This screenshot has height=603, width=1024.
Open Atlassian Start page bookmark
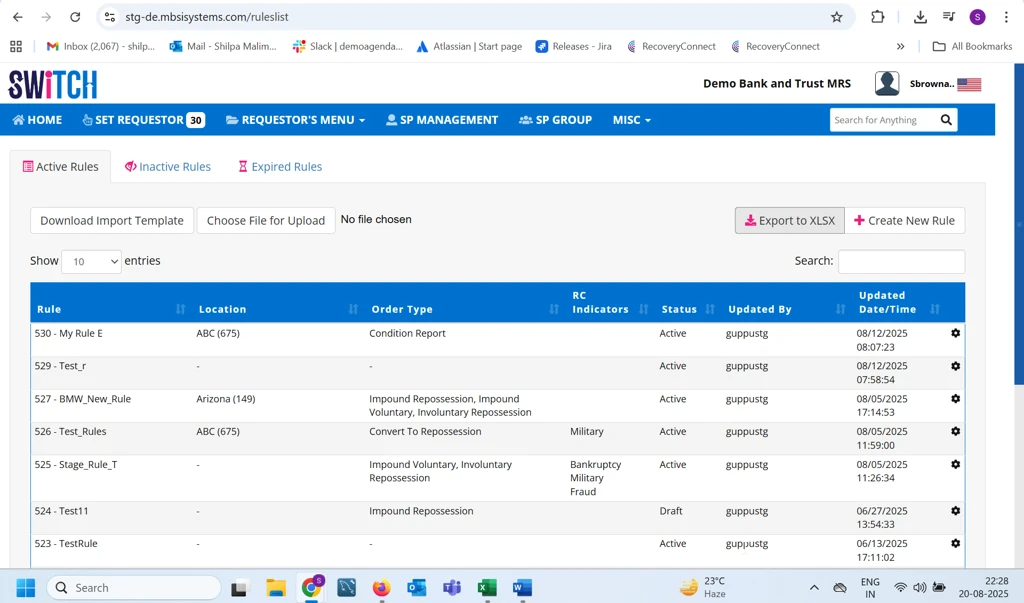469,46
